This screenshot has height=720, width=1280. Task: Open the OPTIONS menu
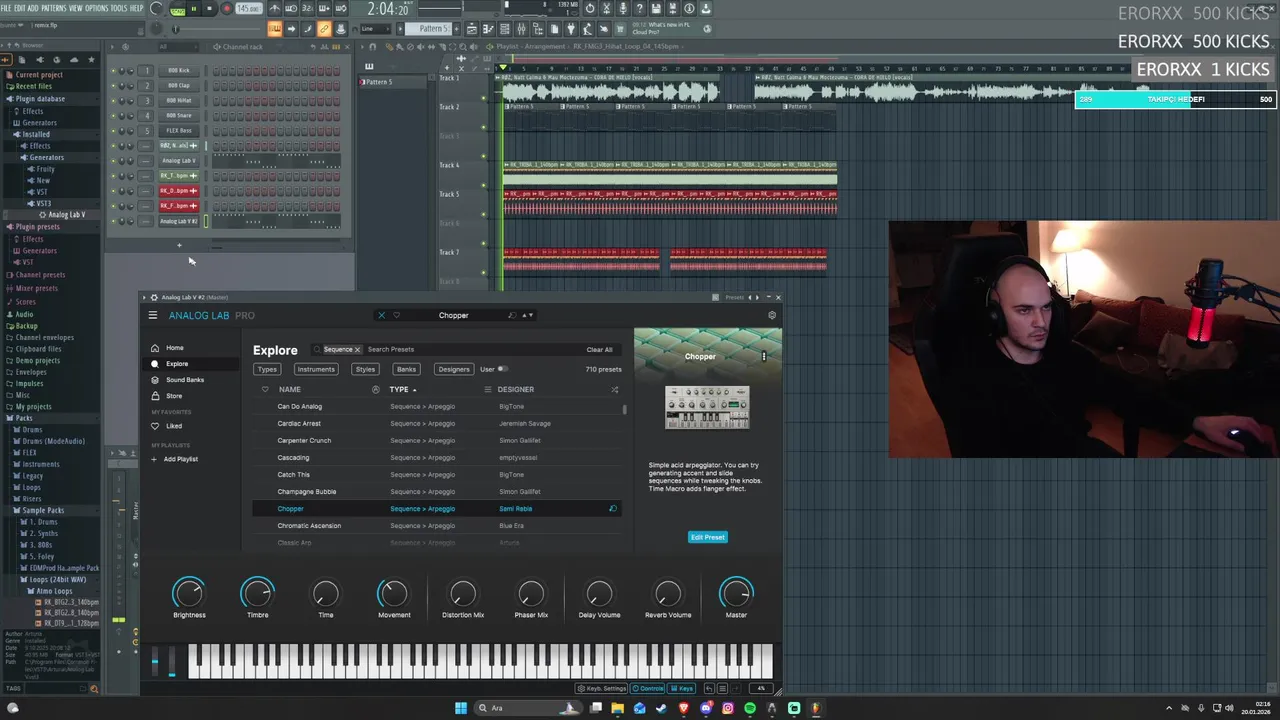coord(97,8)
